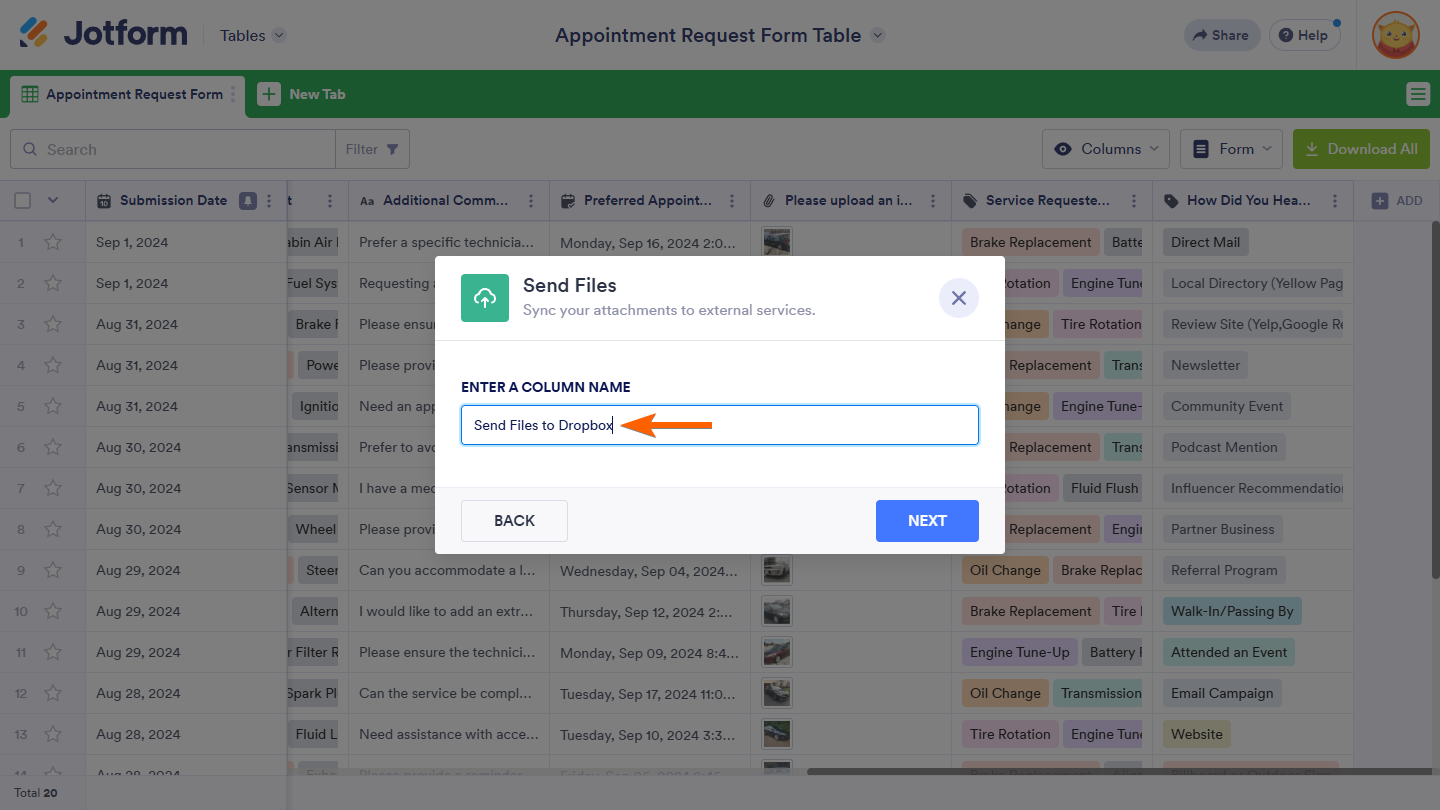1440x810 pixels.
Task: Click the NEXT button
Action: click(x=926, y=520)
